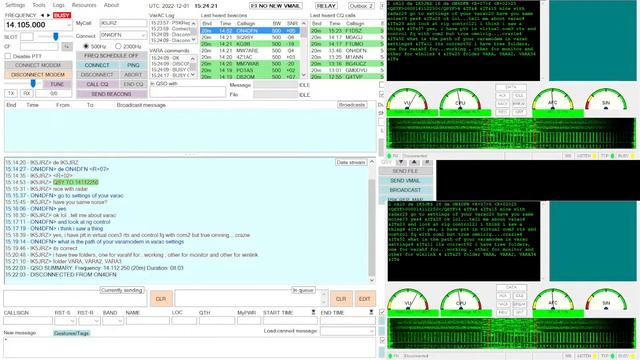Click the VU meter gauge in upper VARA panel
The image size is (640, 360).
coord(407,100)
